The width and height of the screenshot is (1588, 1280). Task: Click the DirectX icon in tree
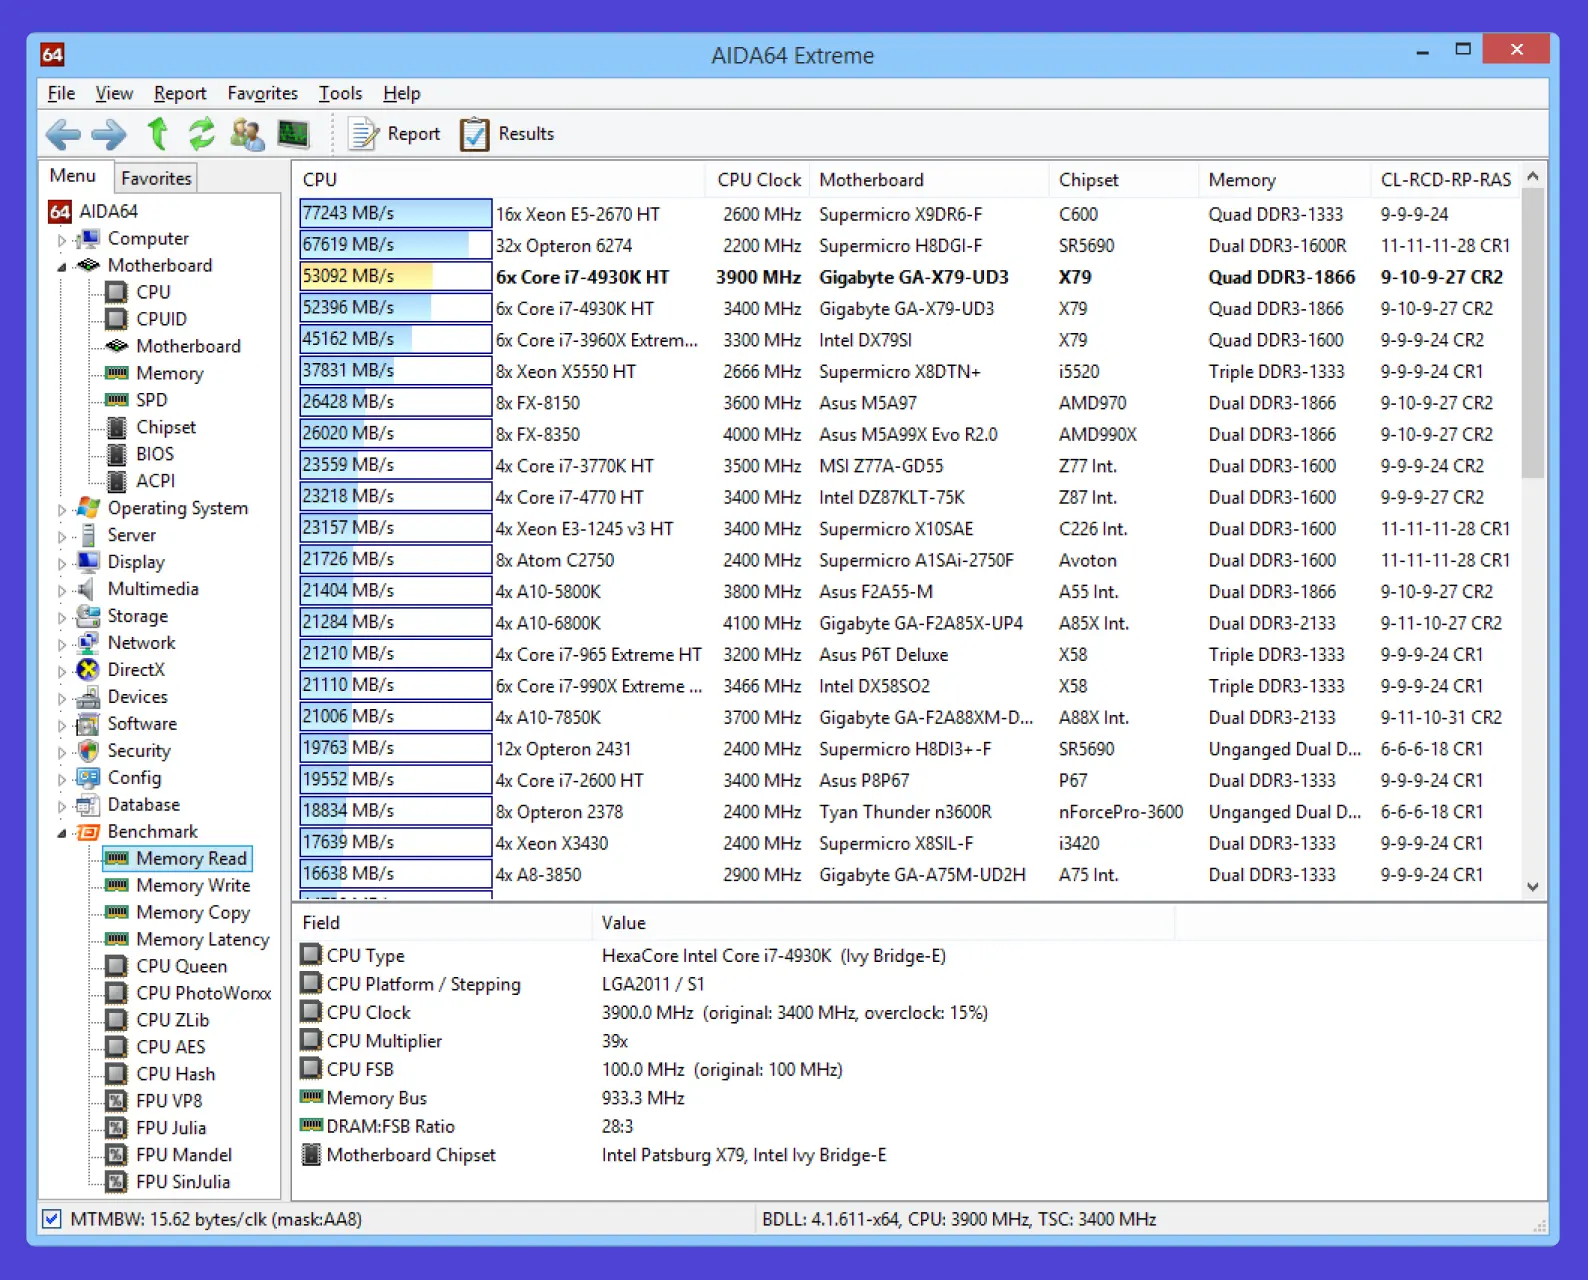pyautogui.click(x=88, y=670)
